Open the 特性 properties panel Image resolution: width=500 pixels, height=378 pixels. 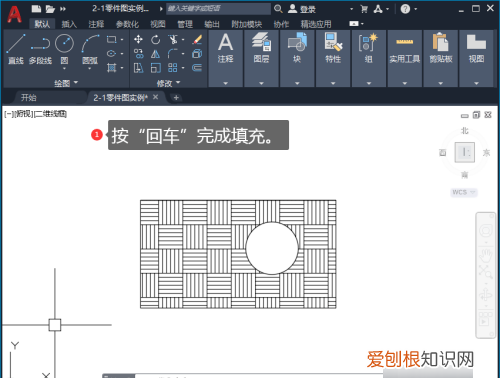(333, 59)
